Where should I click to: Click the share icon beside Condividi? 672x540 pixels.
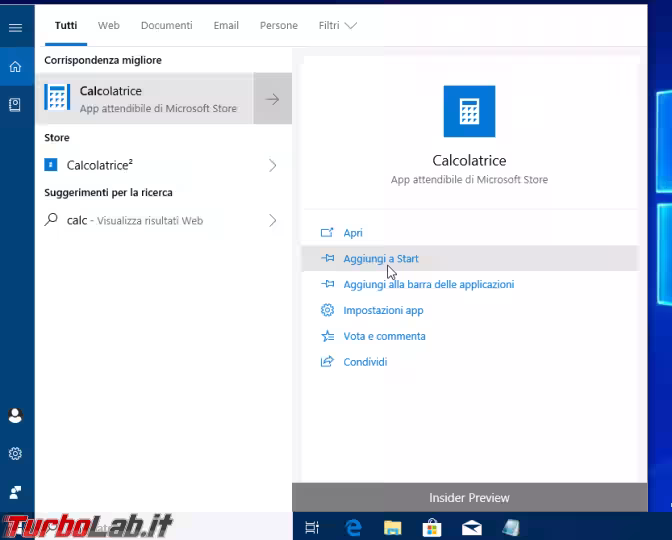coord(327,361)
